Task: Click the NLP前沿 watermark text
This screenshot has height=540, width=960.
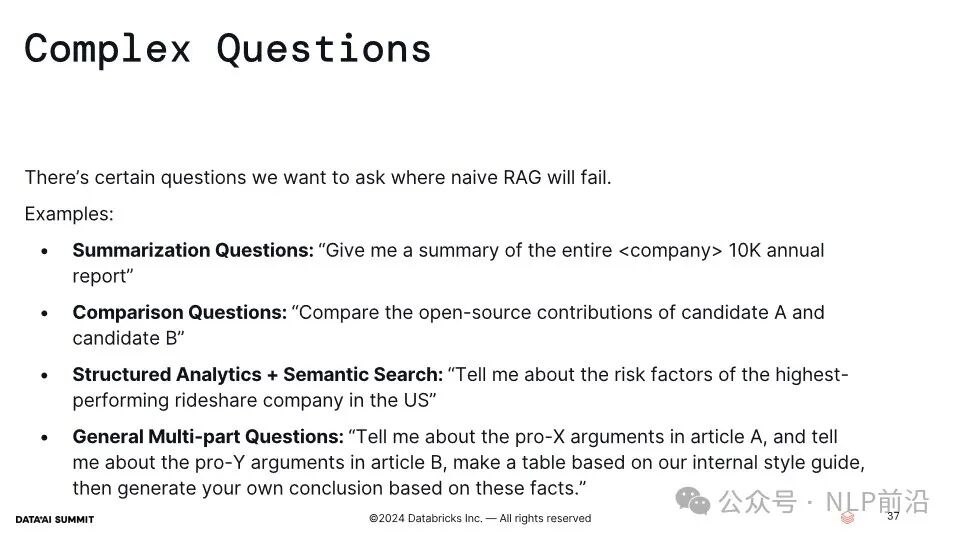Action: pos(877,502)
